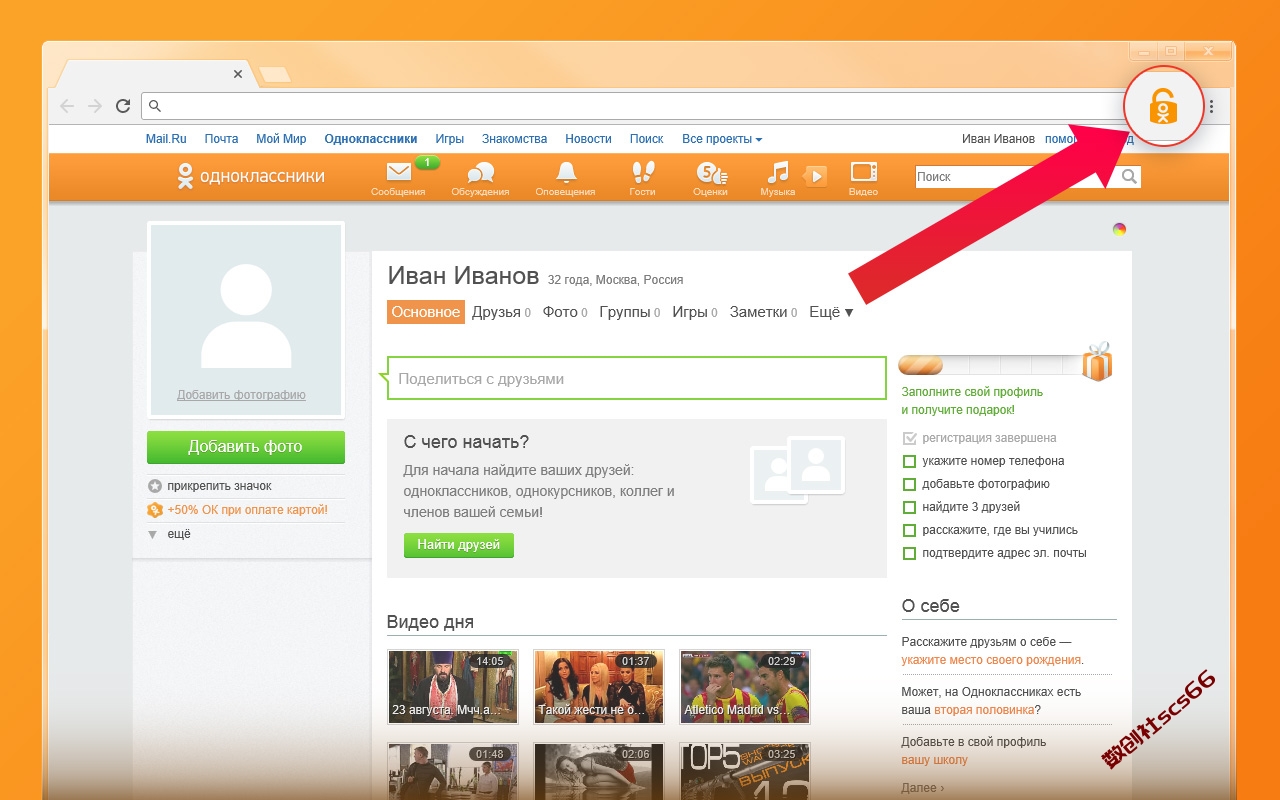The height and width of the screenshot is (800, 1280).
Task: Click the profile avatar placeholder
Action: (246, 320)
